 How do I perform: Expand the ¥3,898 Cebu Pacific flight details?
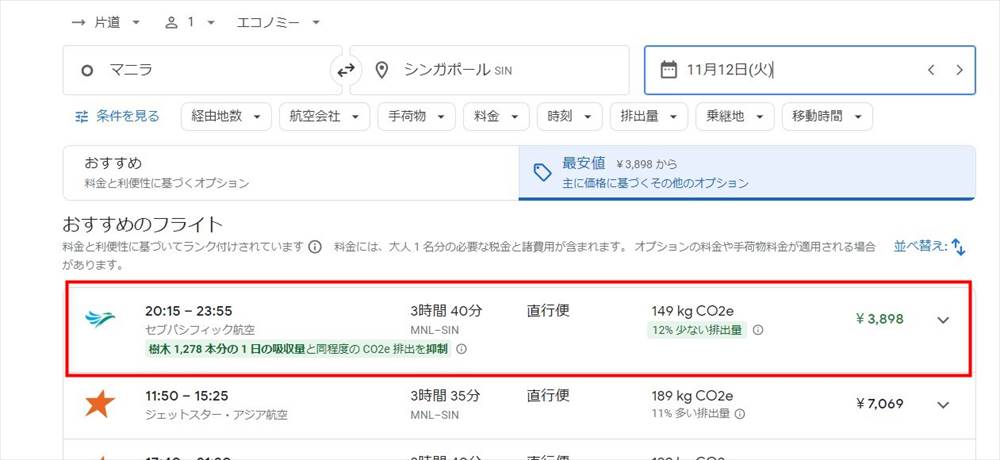[x=942, y=320]
